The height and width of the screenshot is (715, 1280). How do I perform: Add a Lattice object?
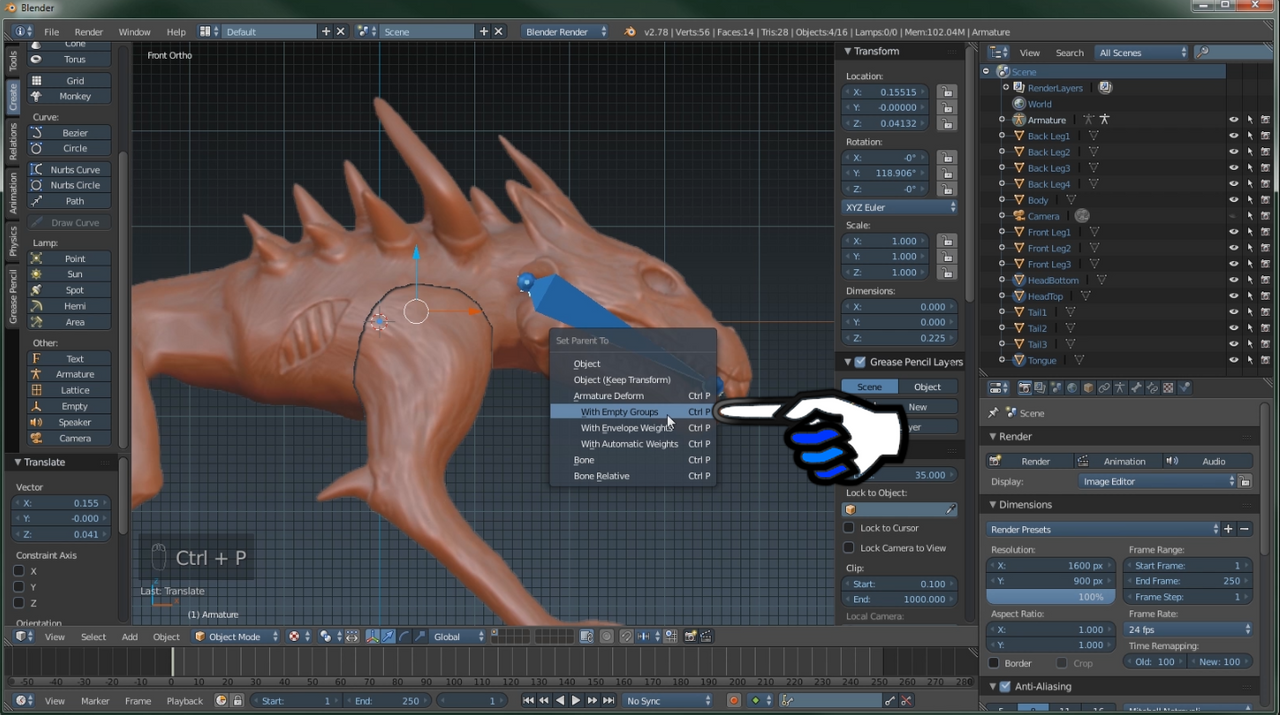coord(74,390)
